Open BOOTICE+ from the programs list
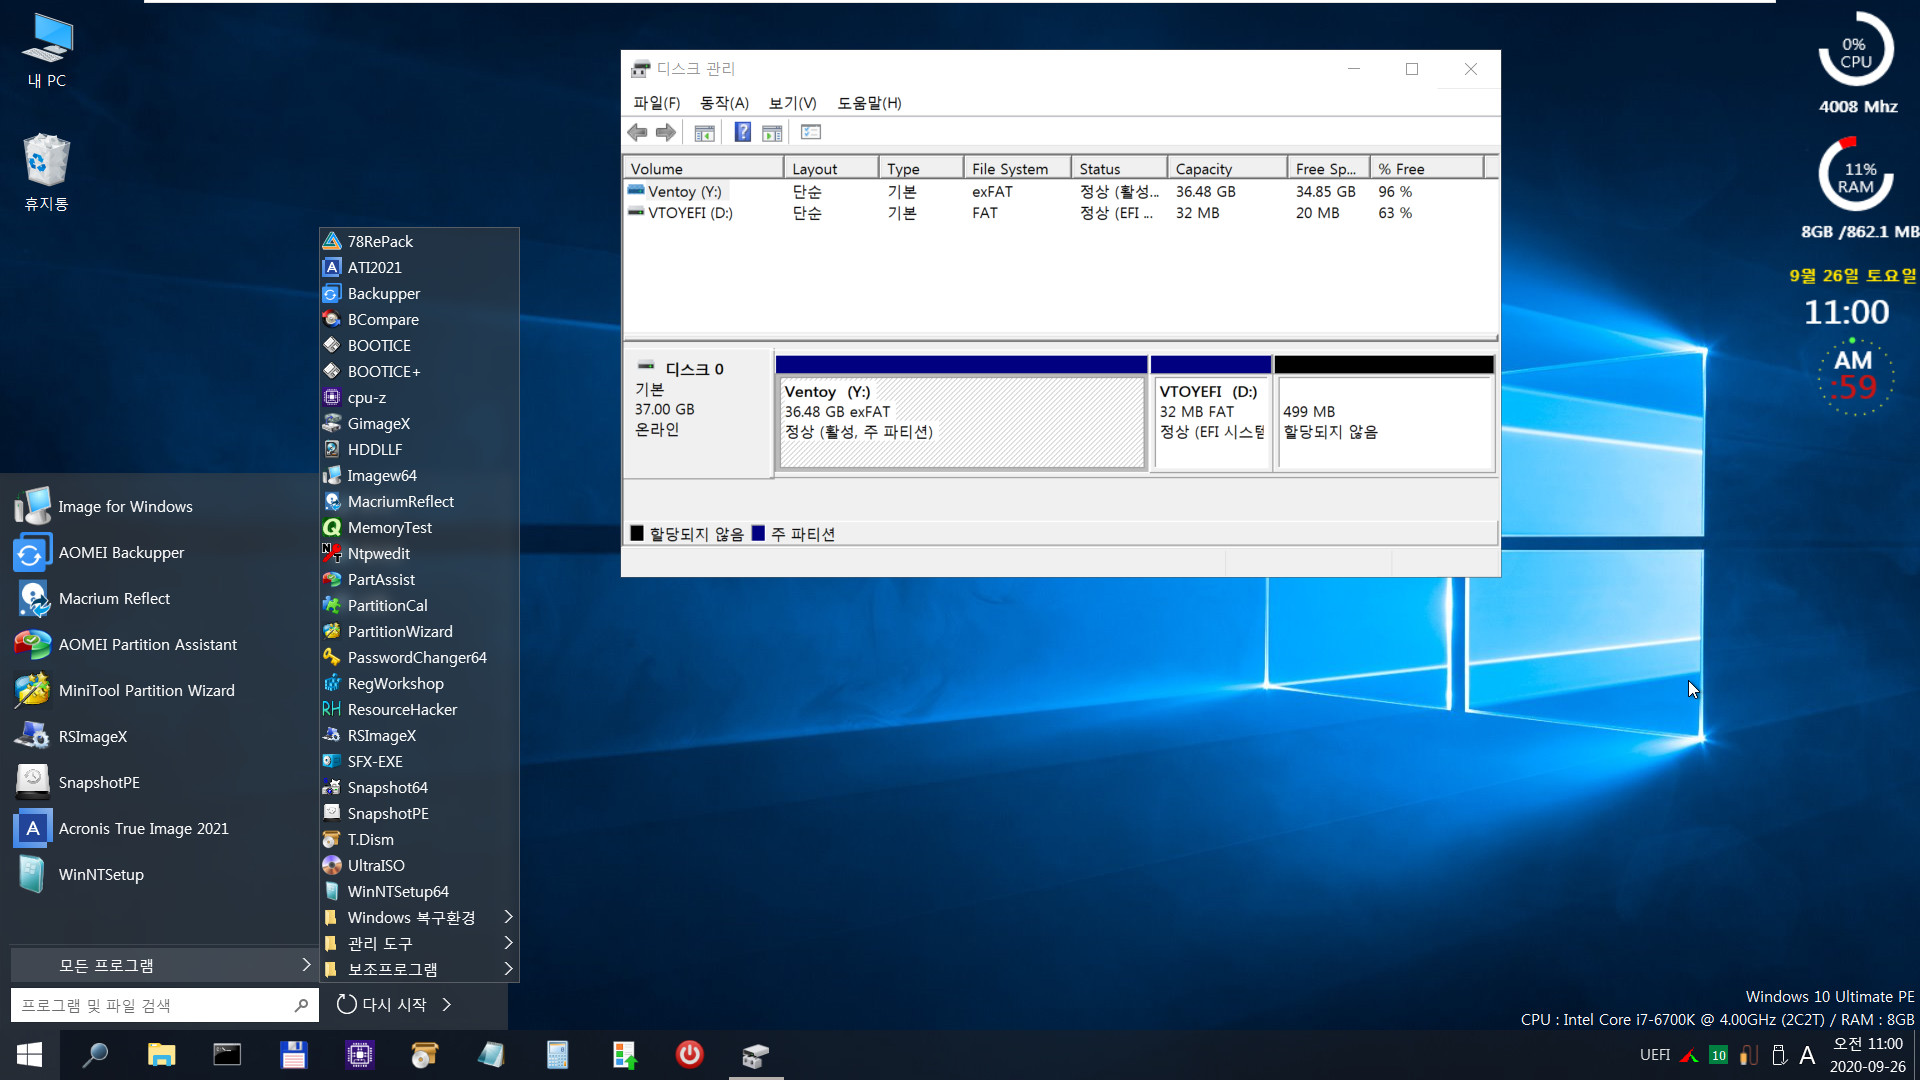 [x=419, y=371]
